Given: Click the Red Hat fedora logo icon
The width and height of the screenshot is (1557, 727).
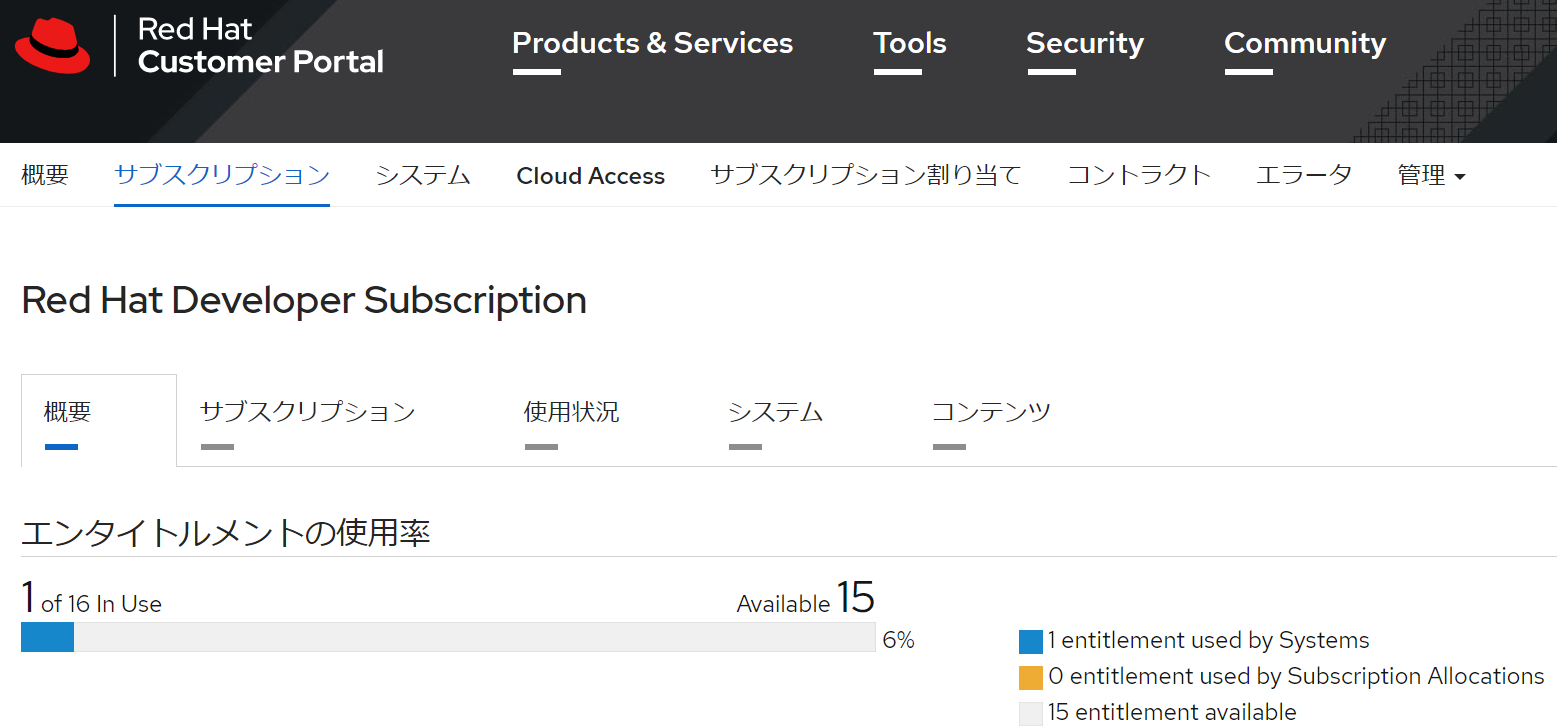Looking at the screenshot, I should click(53, 46).
